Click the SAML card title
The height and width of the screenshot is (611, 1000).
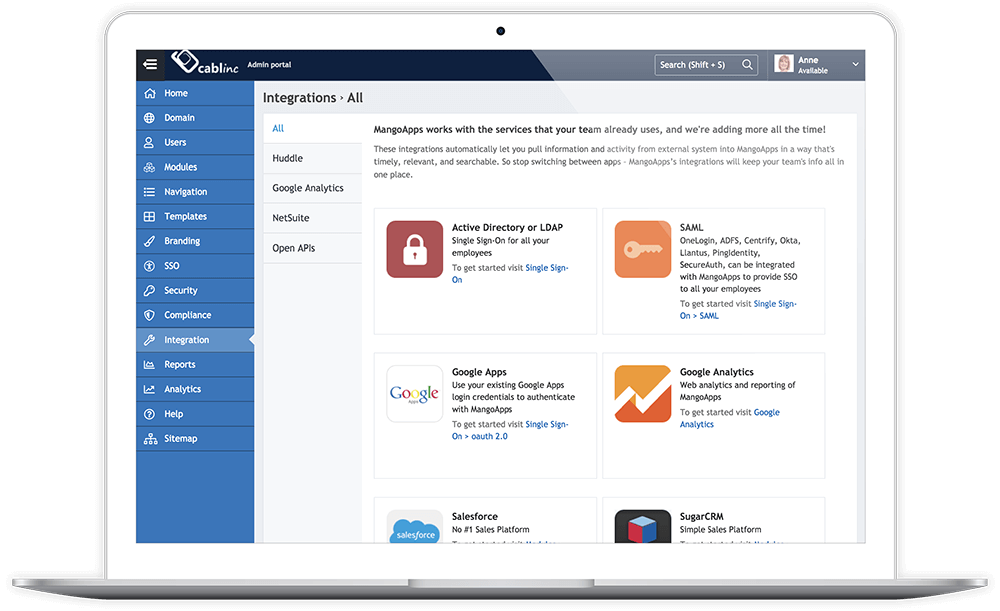click(691, 228)
